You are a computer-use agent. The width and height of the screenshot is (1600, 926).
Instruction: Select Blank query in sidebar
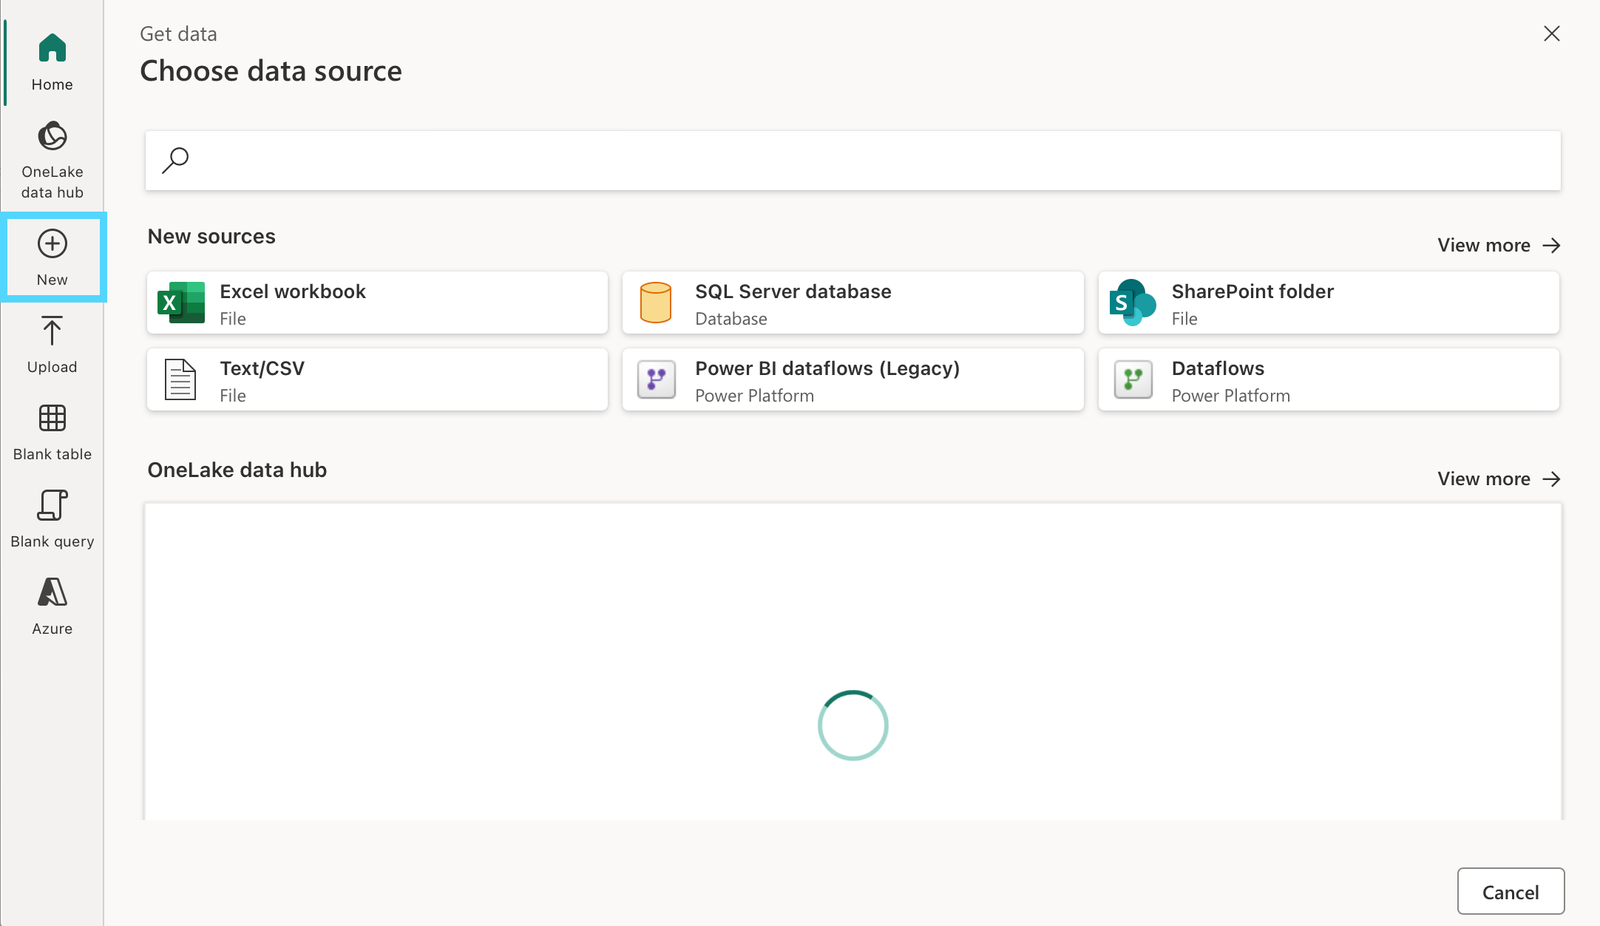click(51, 506)
